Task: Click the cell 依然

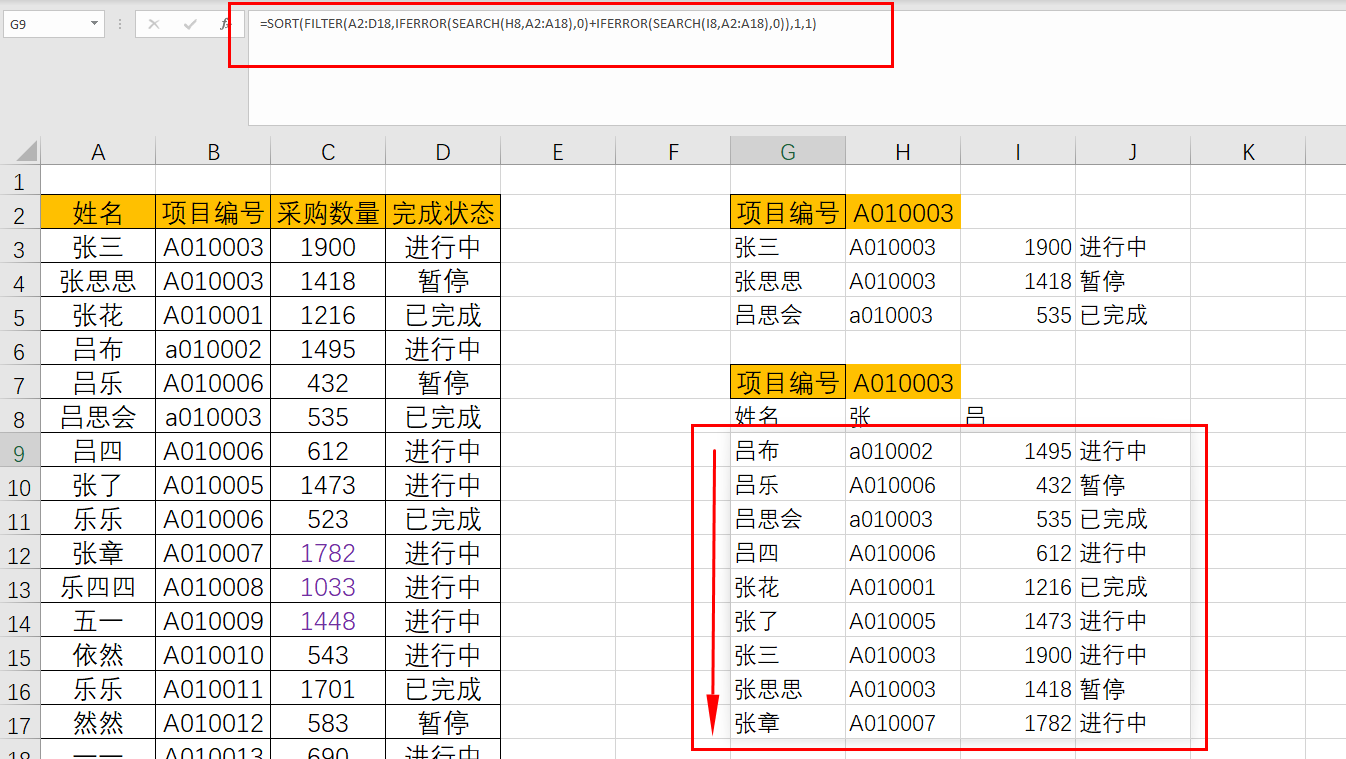Action: tap(98, 655)
